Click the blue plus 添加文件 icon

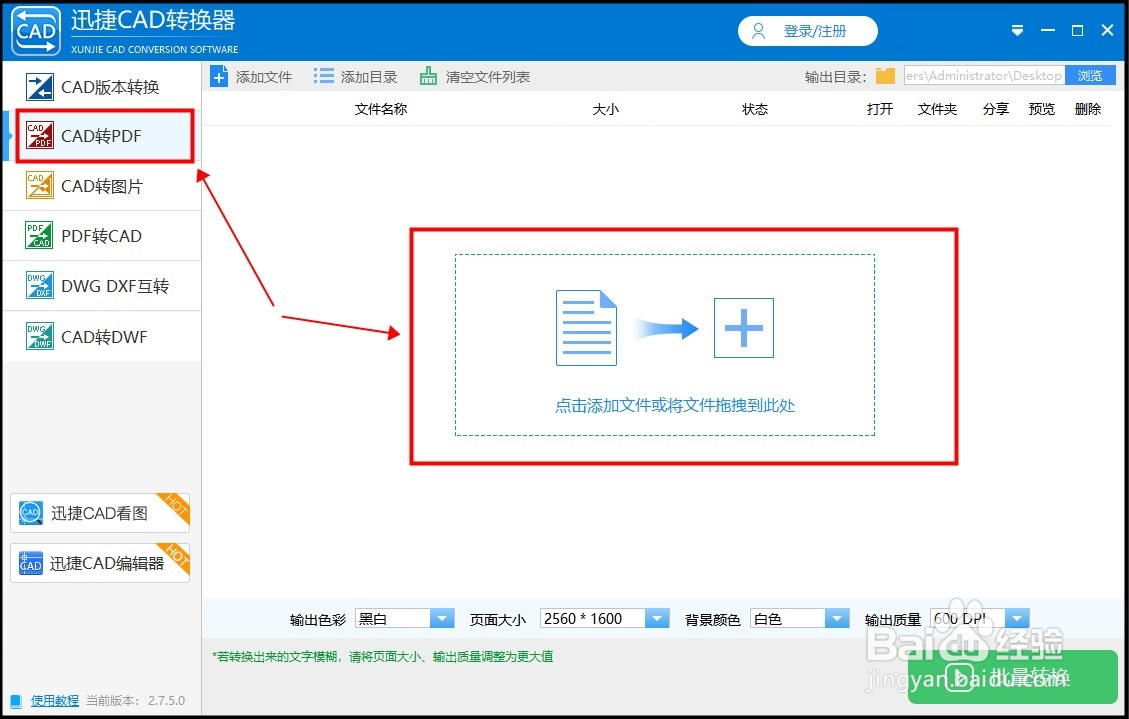tap(220, 76)
